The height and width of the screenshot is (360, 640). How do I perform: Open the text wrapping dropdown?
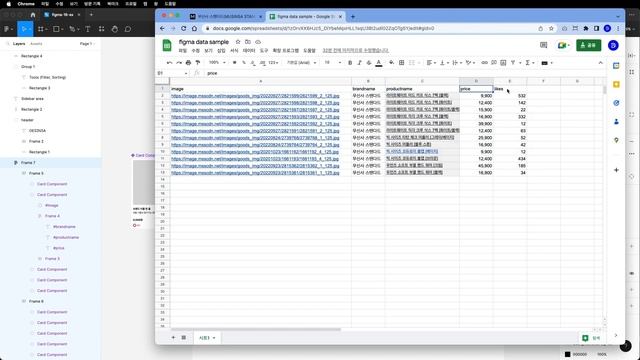pyautogui.click(x=457, y=62)
